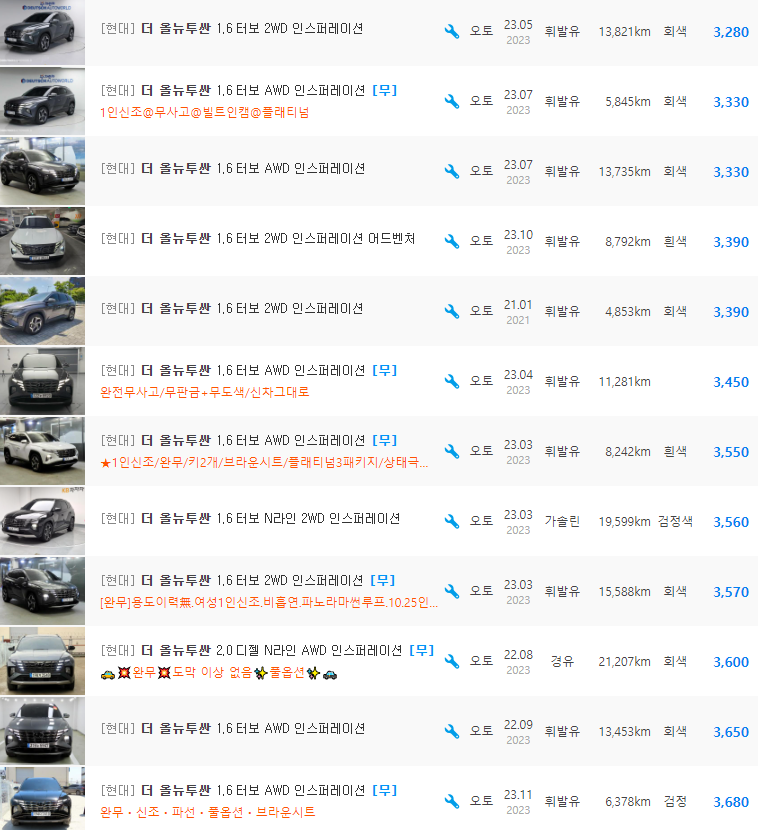Screen dimensions: 758x830
Task: Click price 3,650
Action: tap(731, 733)
